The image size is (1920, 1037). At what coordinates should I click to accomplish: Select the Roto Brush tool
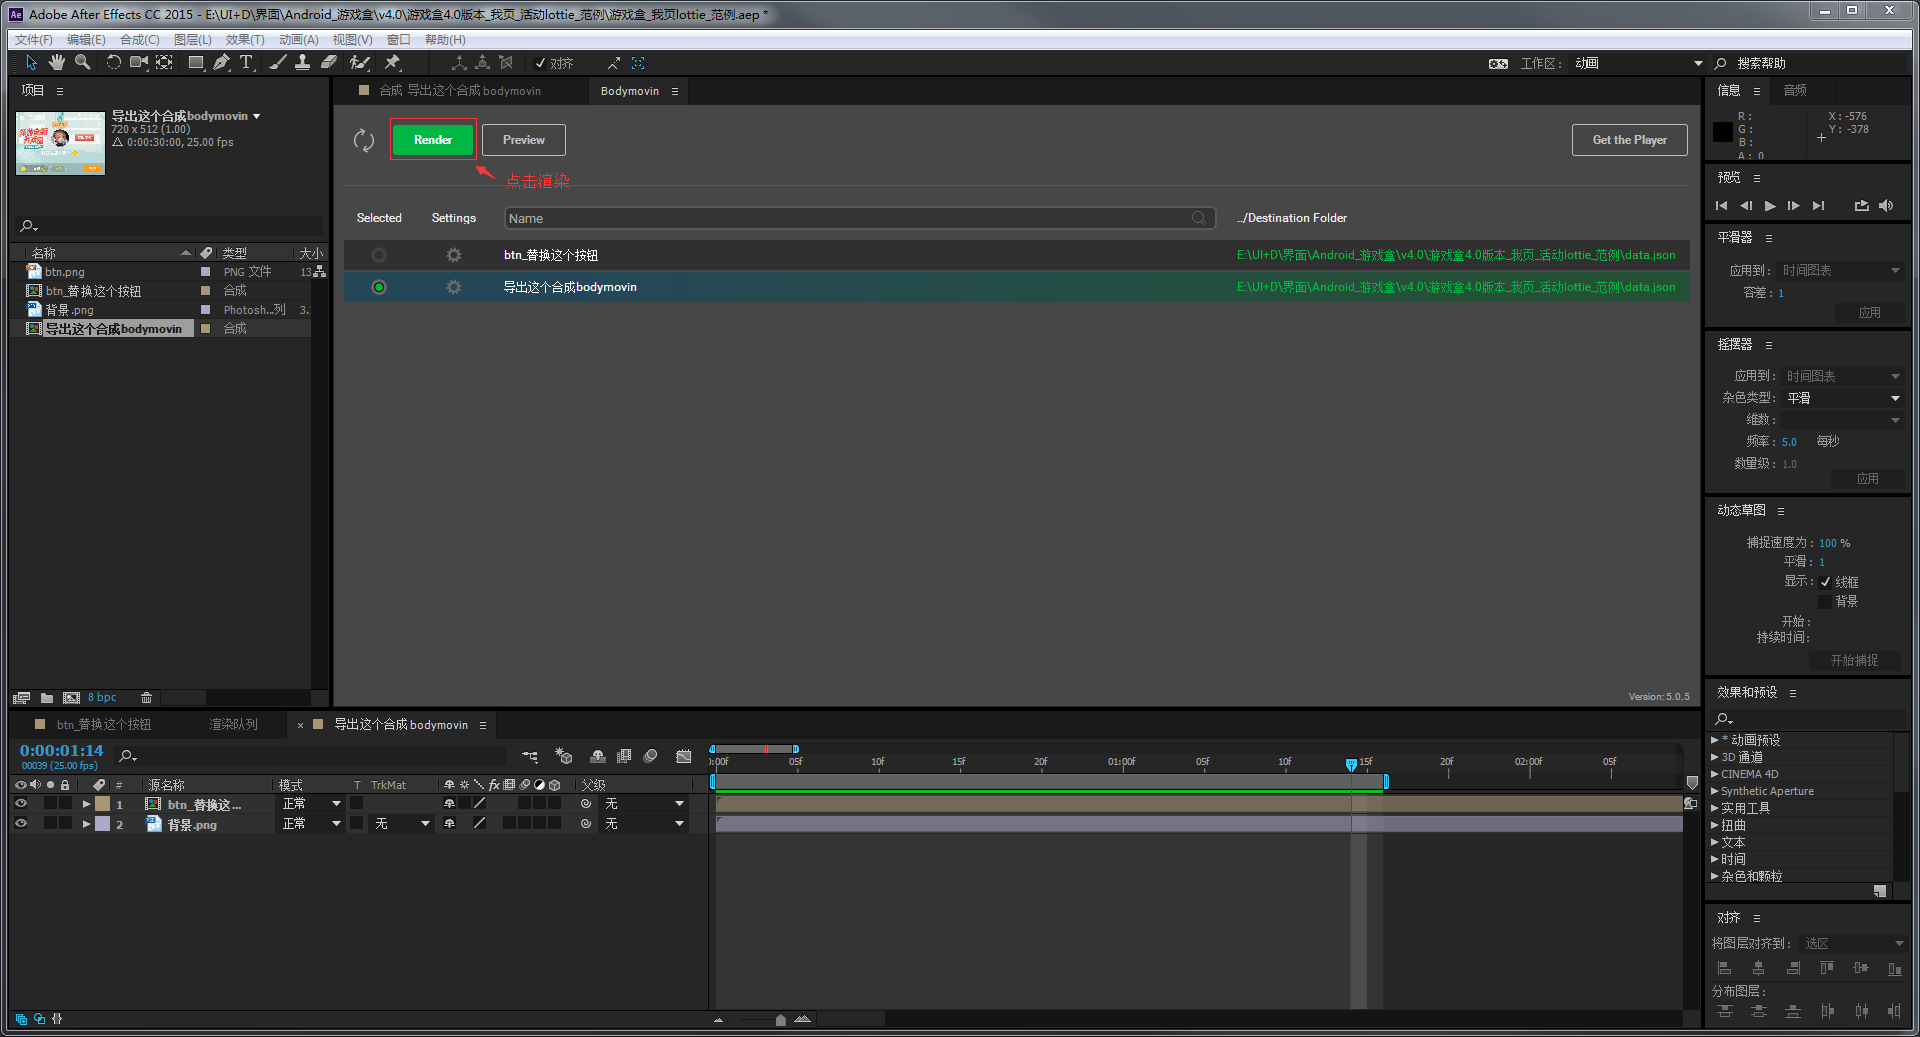360,63
